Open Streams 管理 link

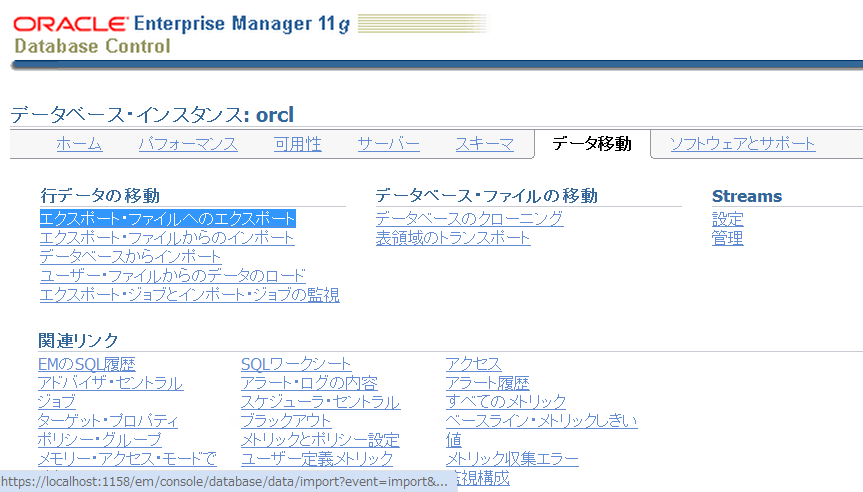(x=728, y=238)
